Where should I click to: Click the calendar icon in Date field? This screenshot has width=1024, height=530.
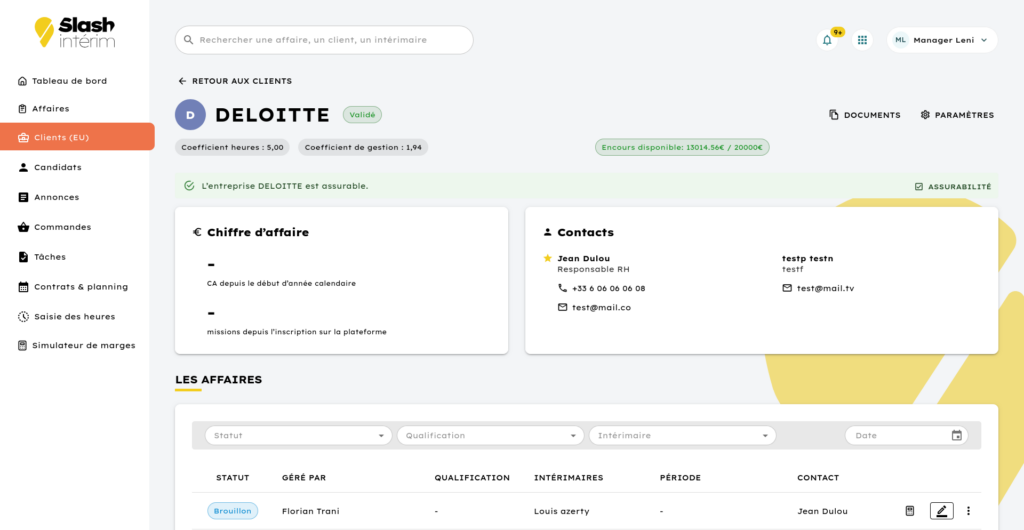[957, 435]
